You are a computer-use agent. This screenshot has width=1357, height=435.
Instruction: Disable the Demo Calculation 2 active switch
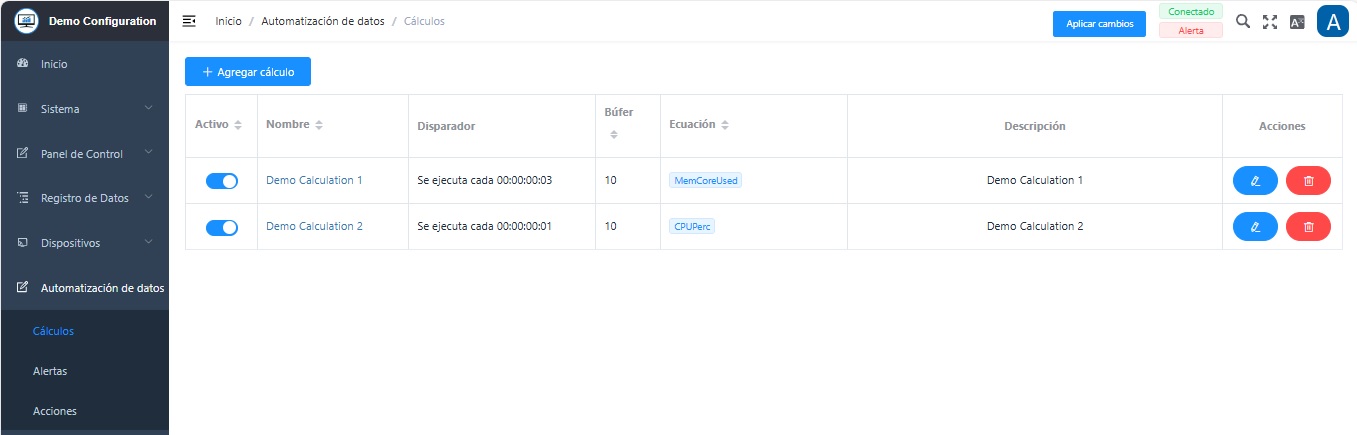pyautogui.click(x=222, y=227)
